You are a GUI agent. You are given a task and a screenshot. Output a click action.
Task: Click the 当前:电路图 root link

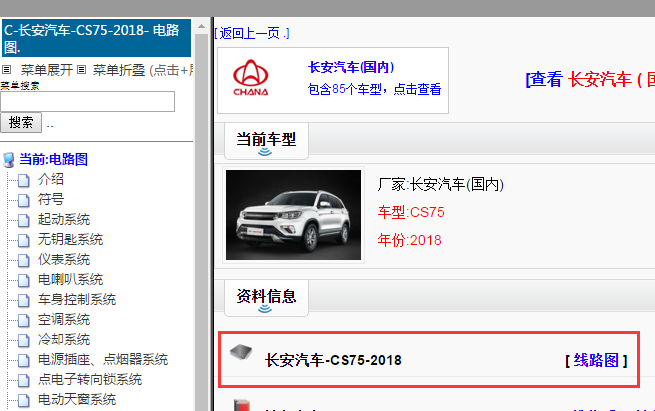pyautogui.click(x=53, y=159)
